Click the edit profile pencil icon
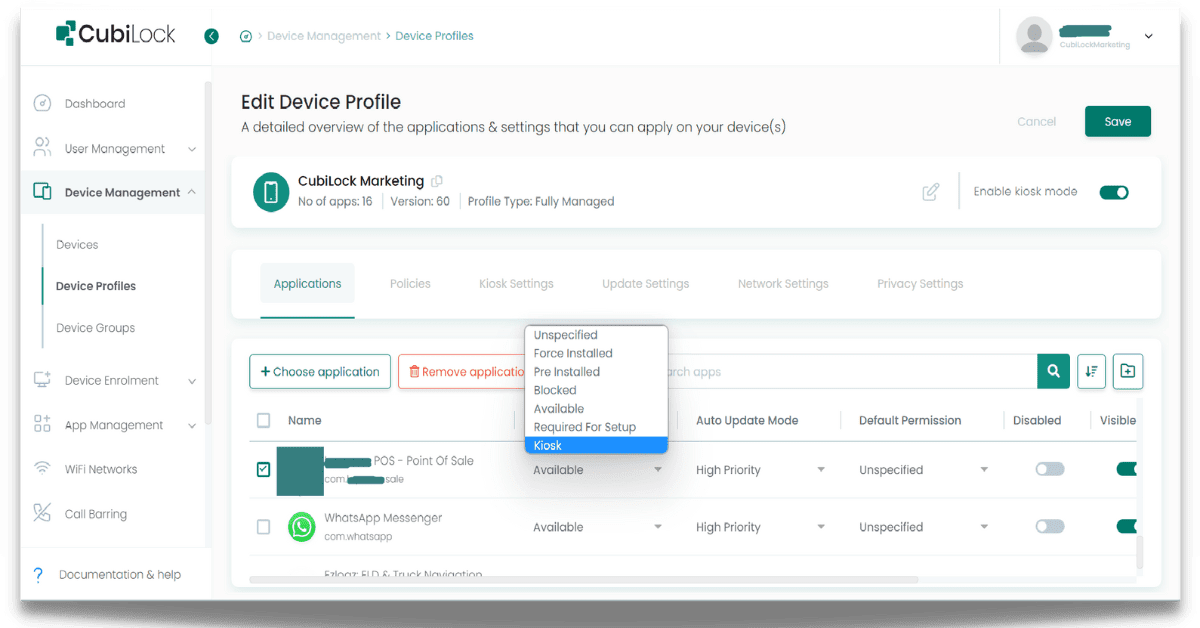1200x628 pixels. 931,192
